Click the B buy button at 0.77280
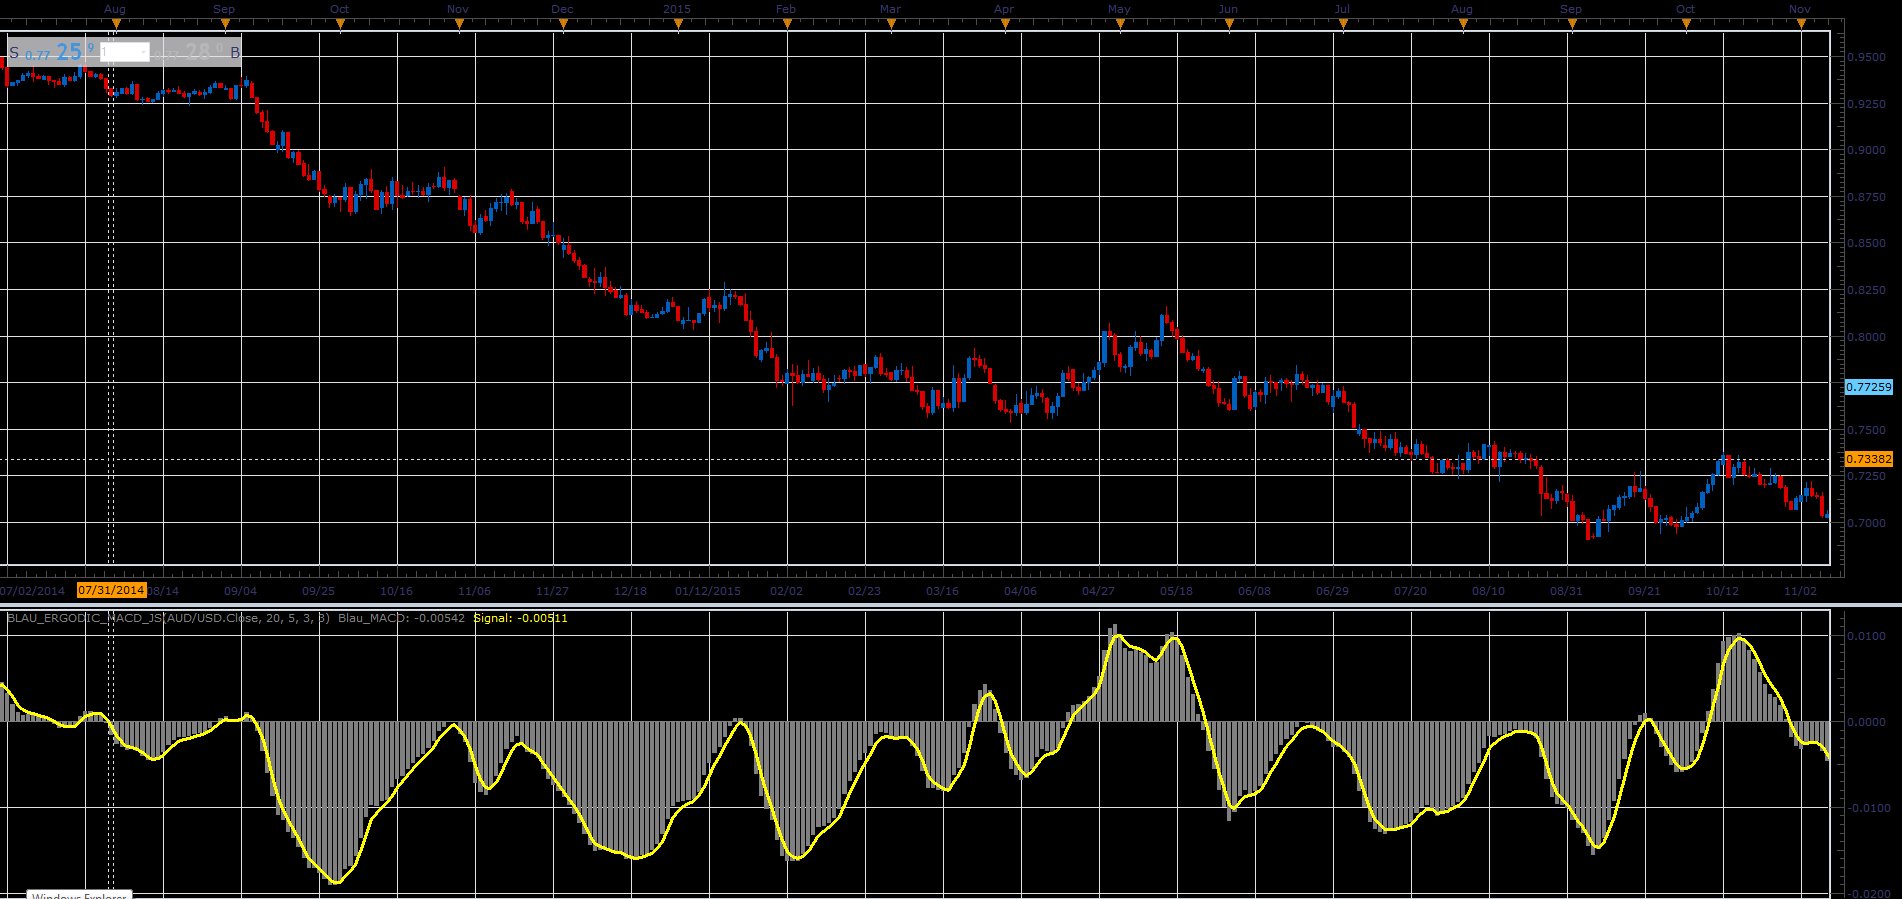Image resolution: width=1902 pixels, height=899 pixels. click(x=196, y=52)
